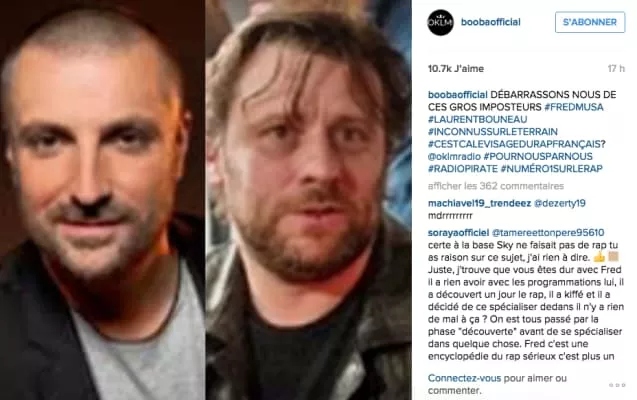Open commenter sorayaofficiel profile
The image size is (637, 400).
[x=458, y=233]
